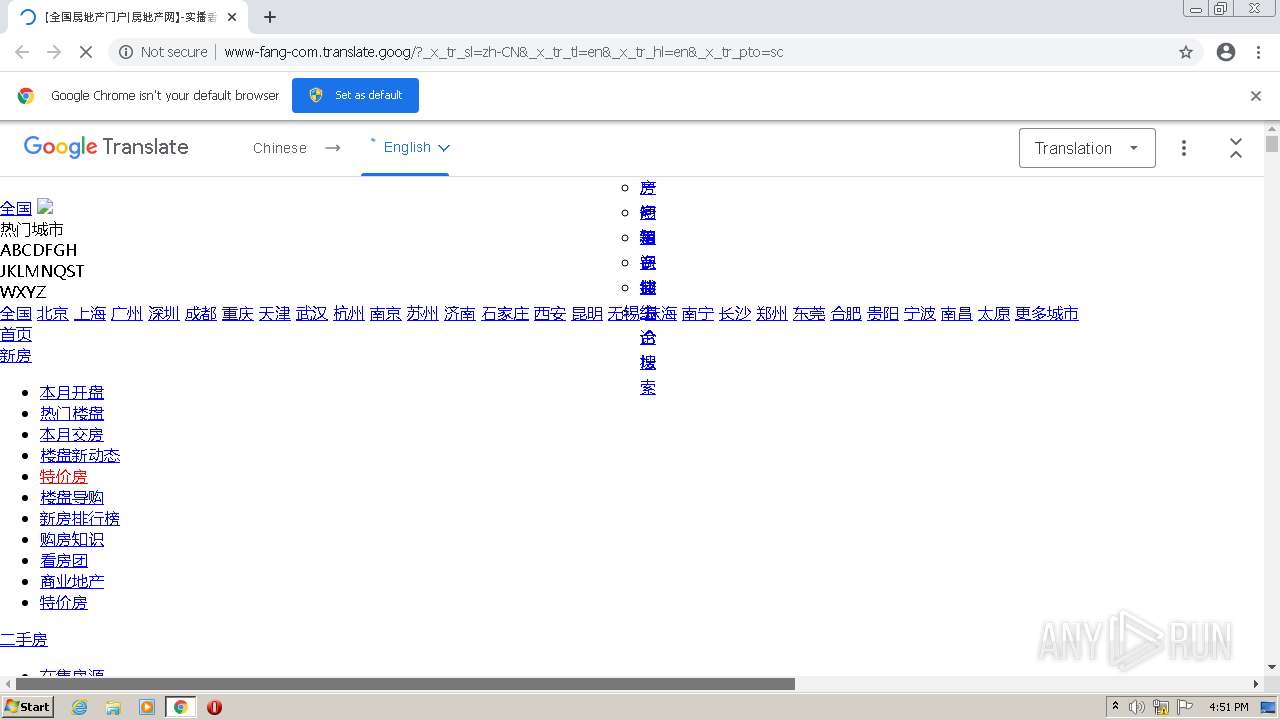The width and height of the screenshot is (1280, 720).
Task: Click the 全国 link before 北京
Action: (16, 314)
